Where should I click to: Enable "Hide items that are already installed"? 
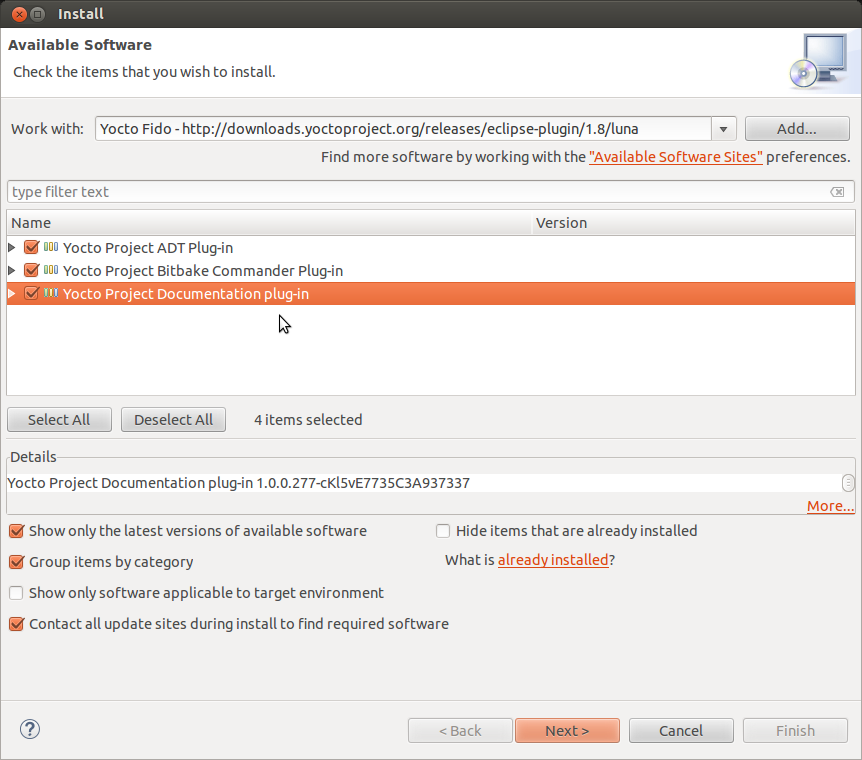(443, 531)
